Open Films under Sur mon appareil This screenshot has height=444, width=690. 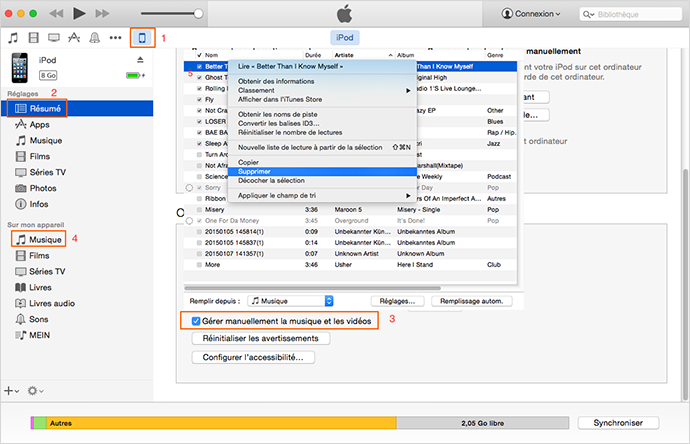coord(33,256)
